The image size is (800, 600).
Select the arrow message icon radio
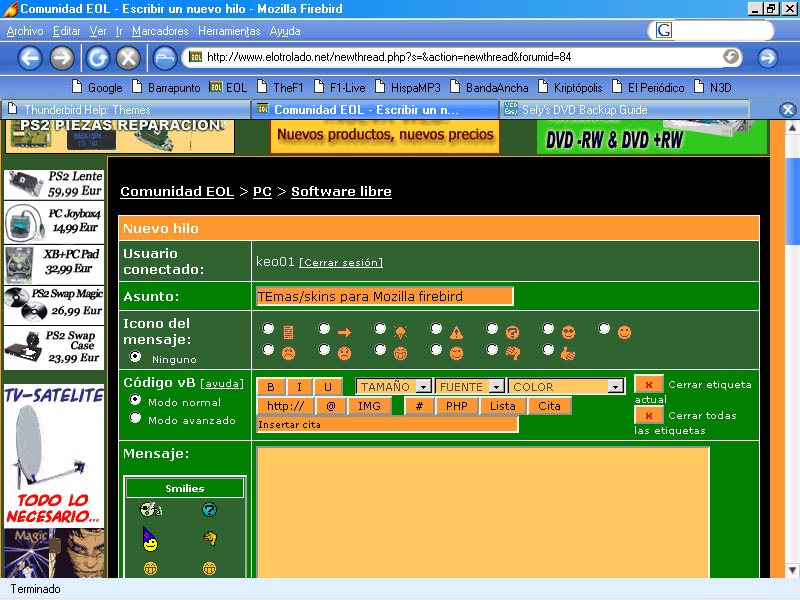[324, 329]
